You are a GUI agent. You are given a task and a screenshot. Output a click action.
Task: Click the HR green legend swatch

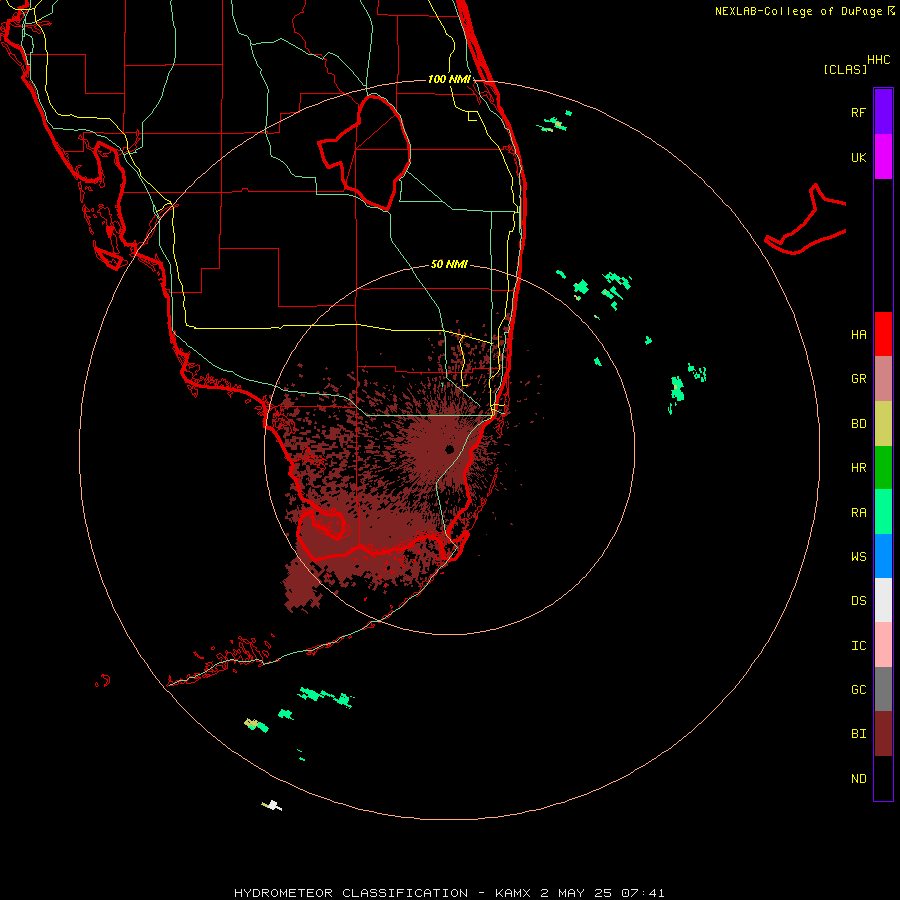(883, 468)
